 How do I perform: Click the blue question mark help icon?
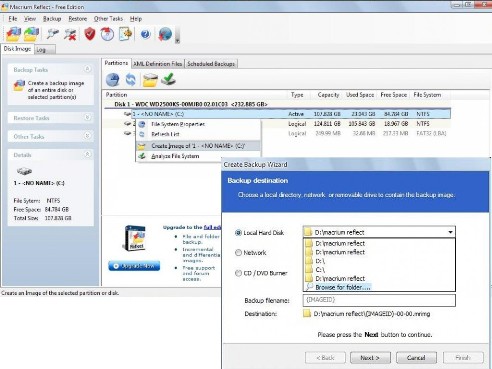145,34
